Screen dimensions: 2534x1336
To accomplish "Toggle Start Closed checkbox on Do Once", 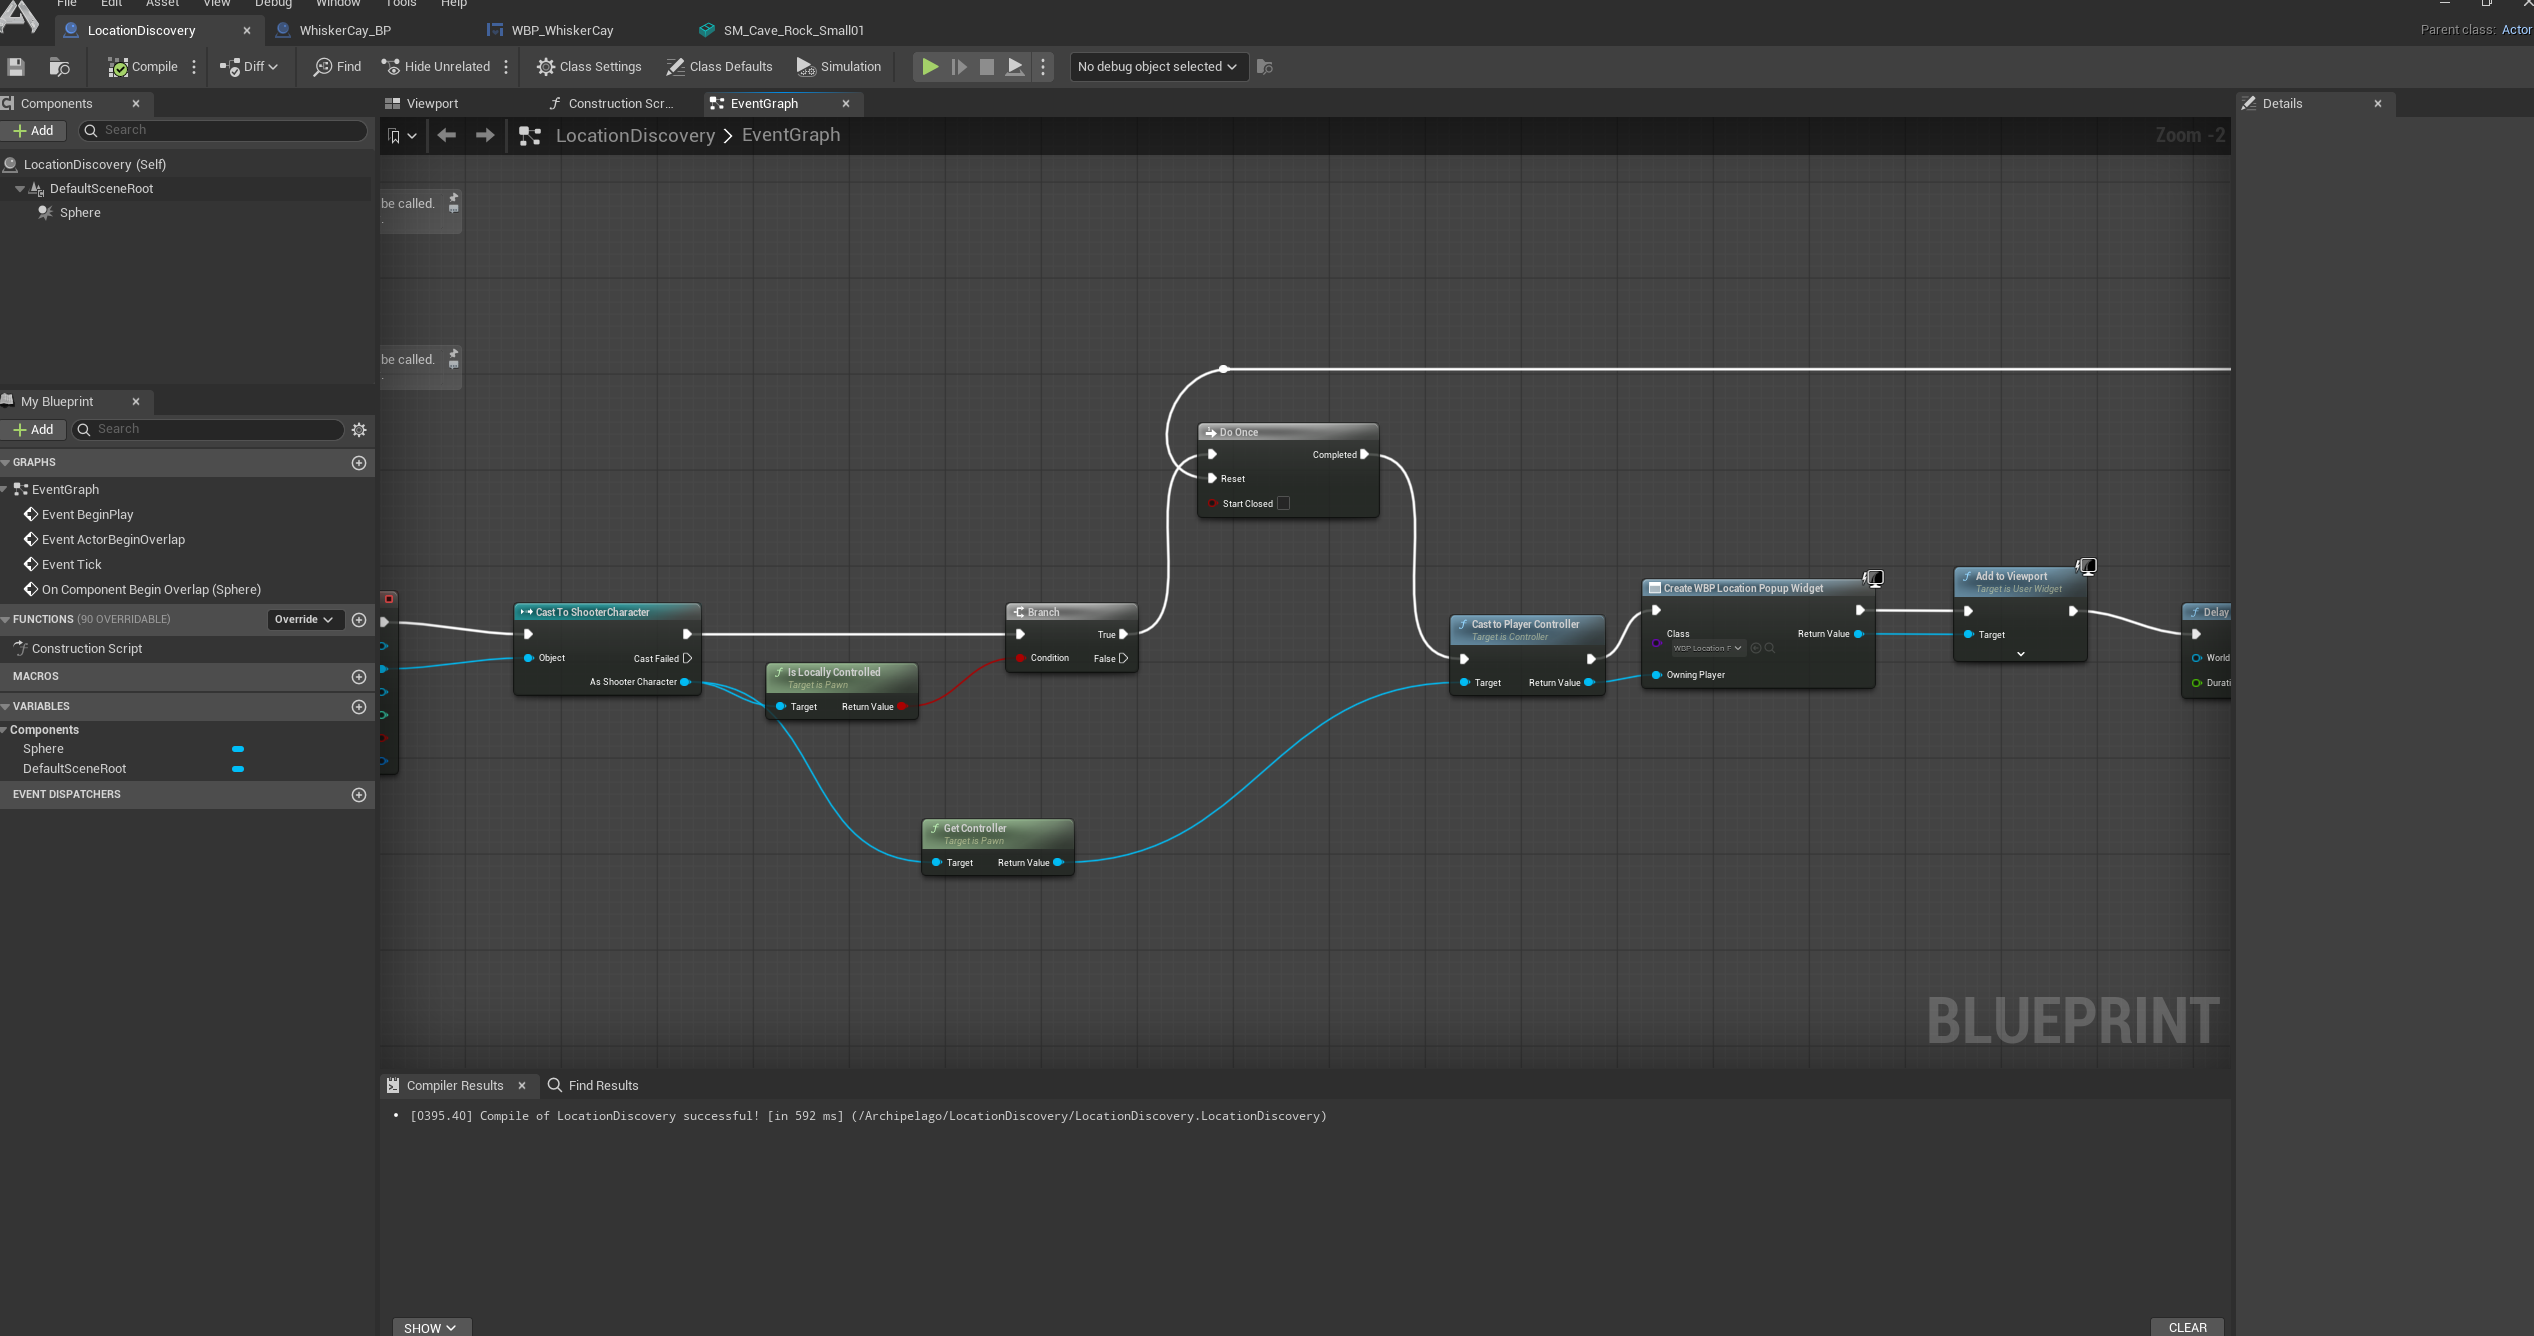I will click(1283, 503).
